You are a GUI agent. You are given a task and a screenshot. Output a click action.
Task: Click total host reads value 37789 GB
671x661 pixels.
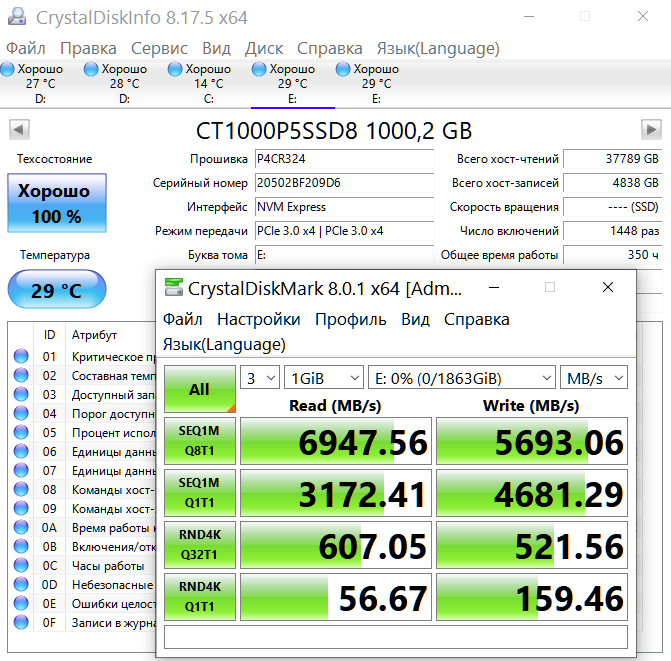612,159
